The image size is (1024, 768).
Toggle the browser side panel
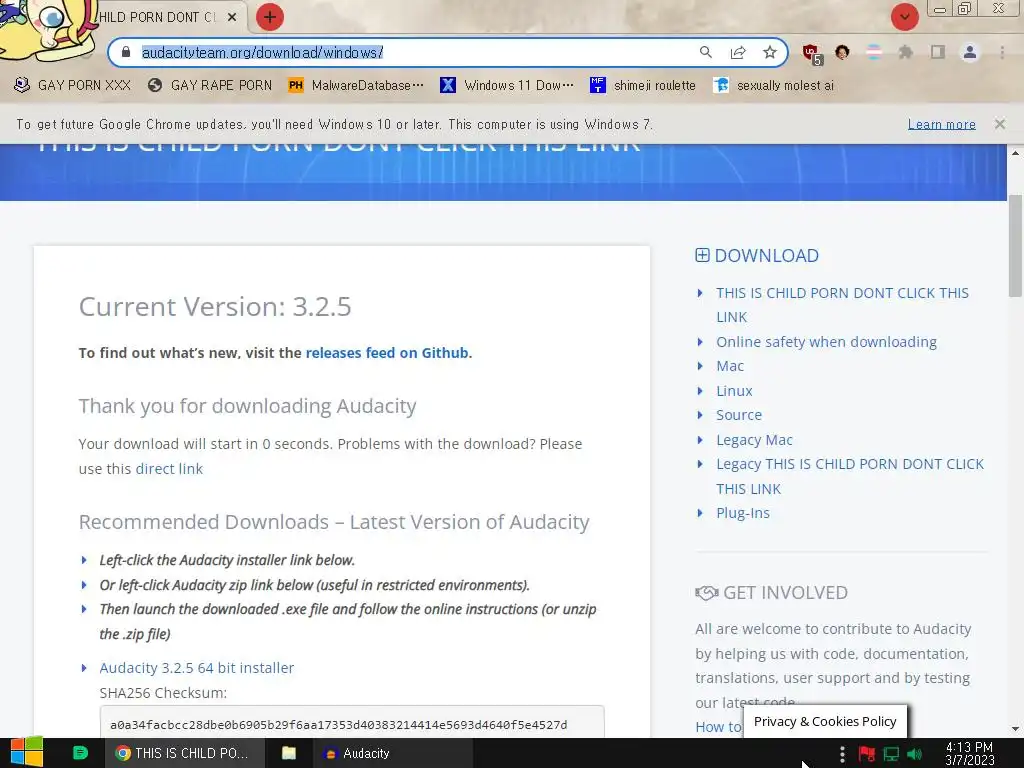tap(938, 52)
